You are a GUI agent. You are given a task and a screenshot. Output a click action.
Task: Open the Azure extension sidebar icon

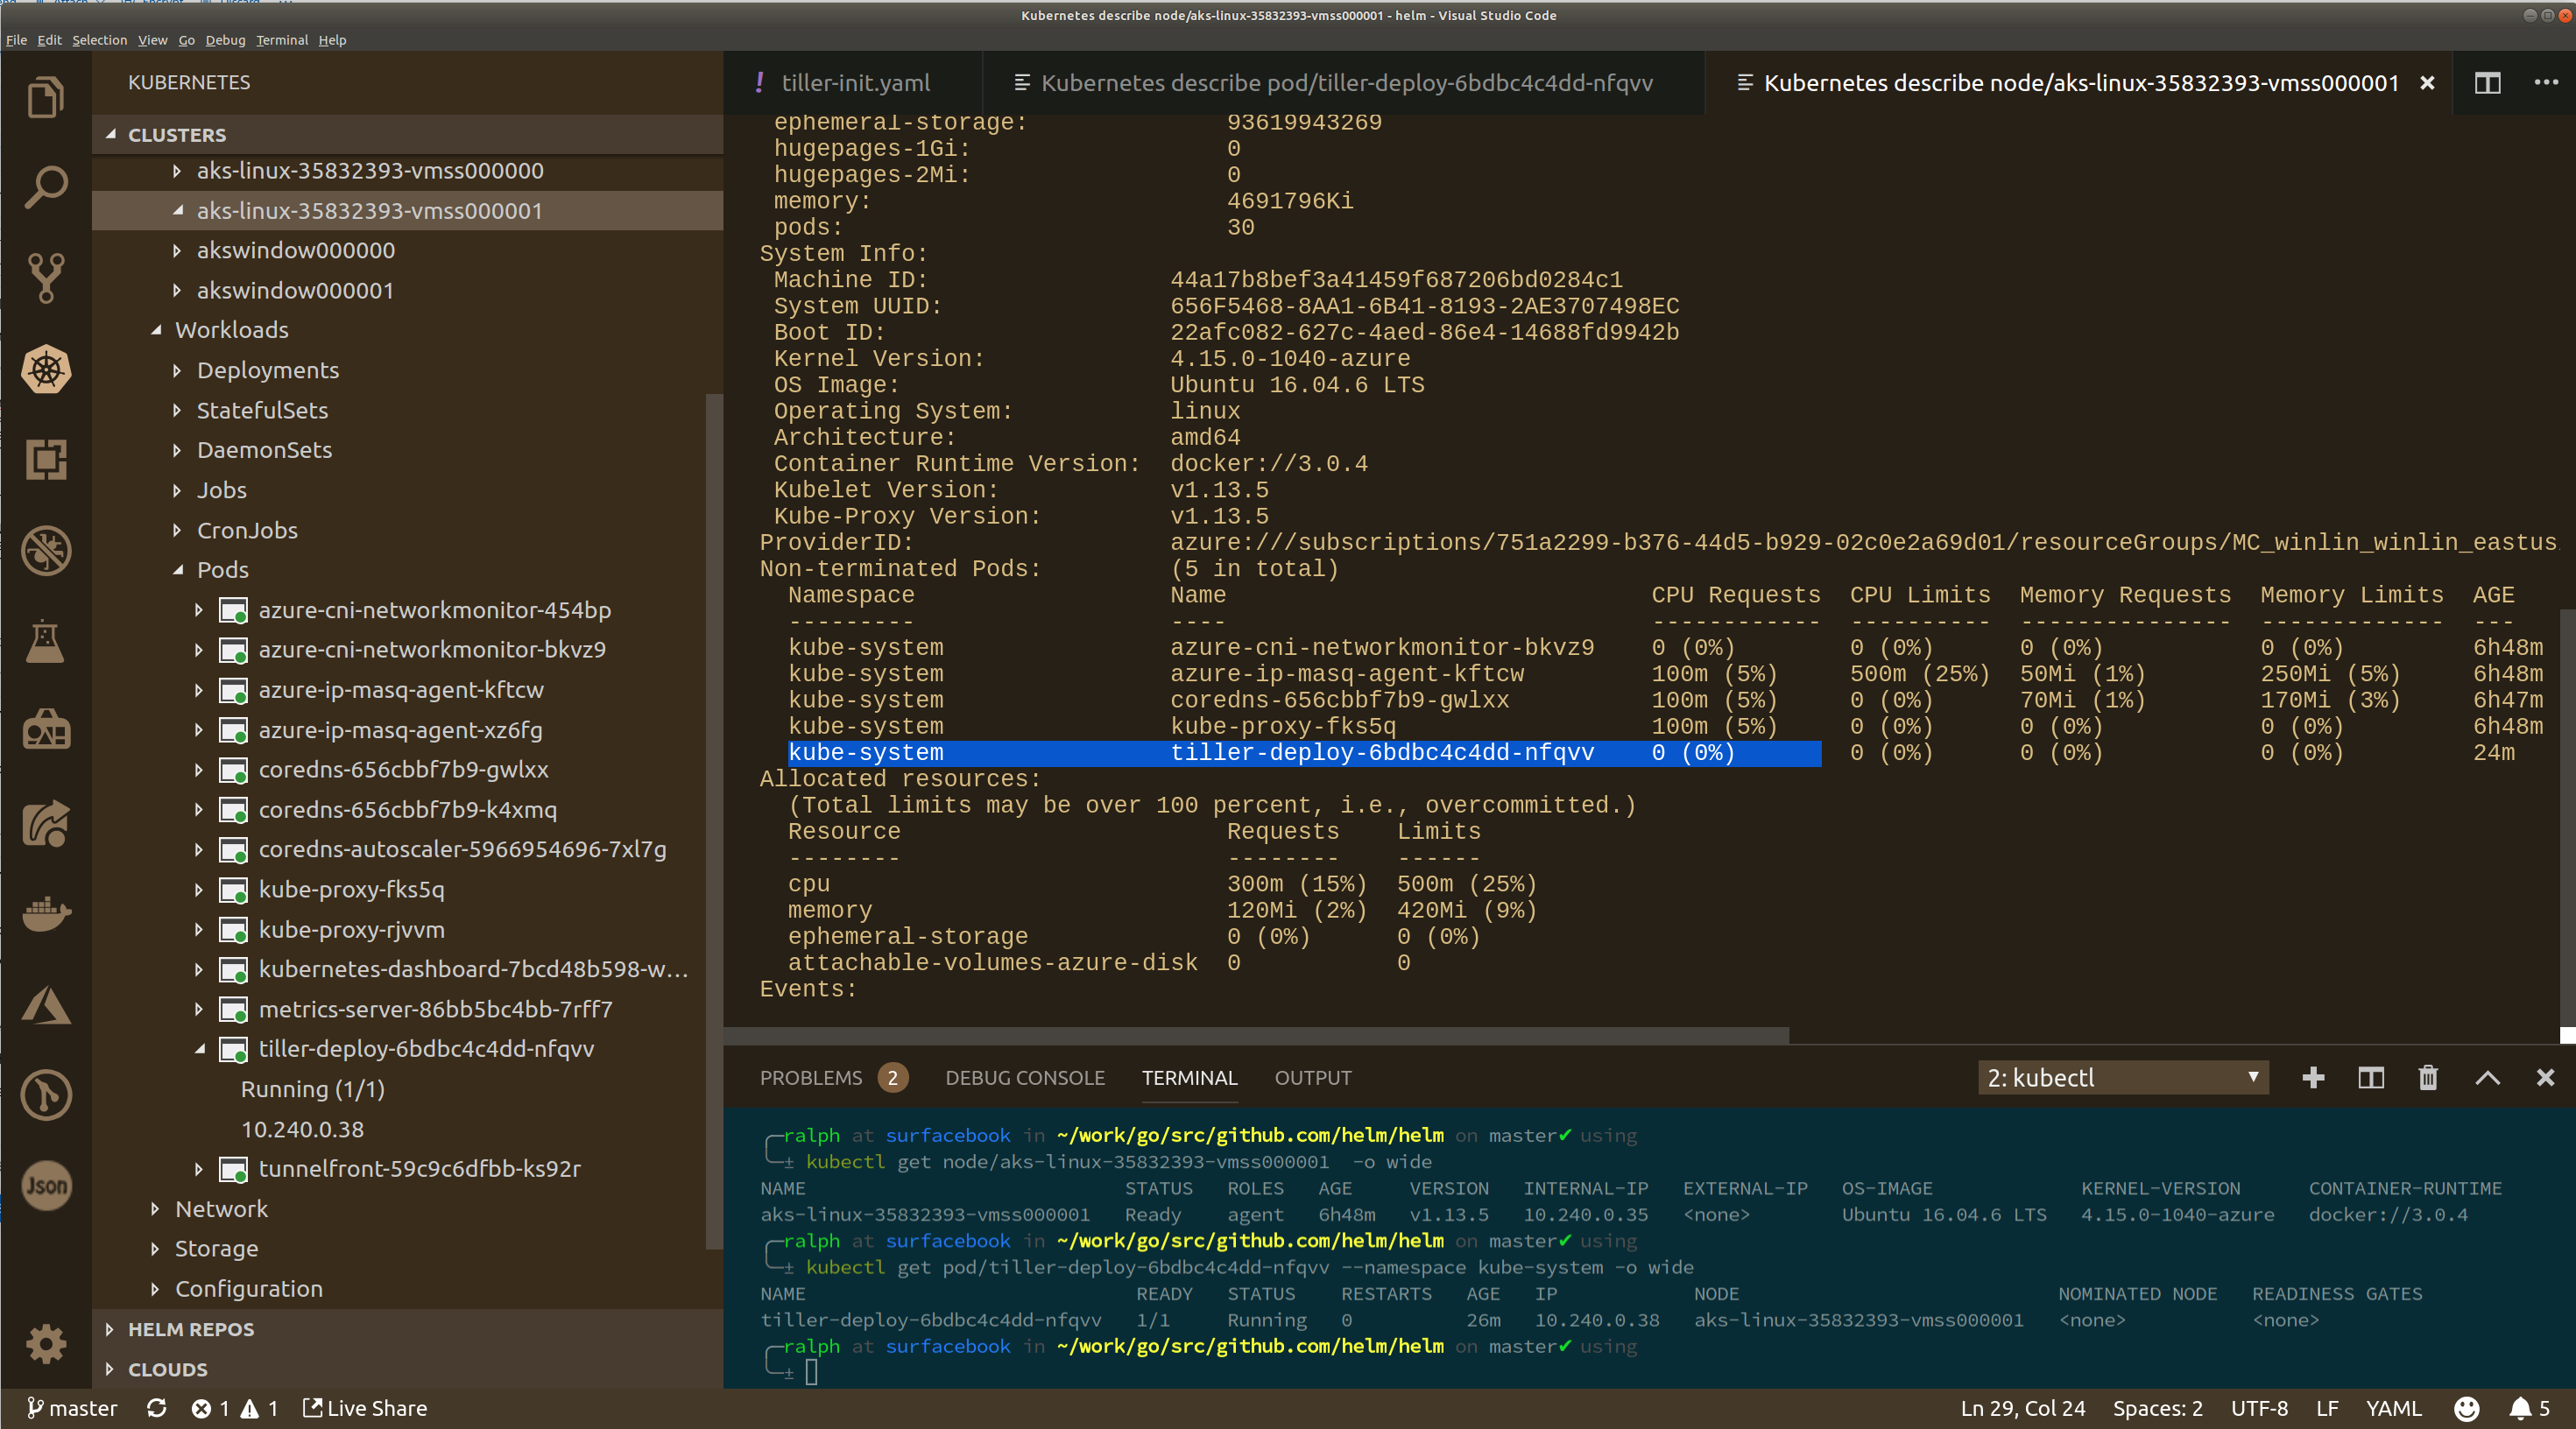pyautogui.click(x=46, y=1005)
